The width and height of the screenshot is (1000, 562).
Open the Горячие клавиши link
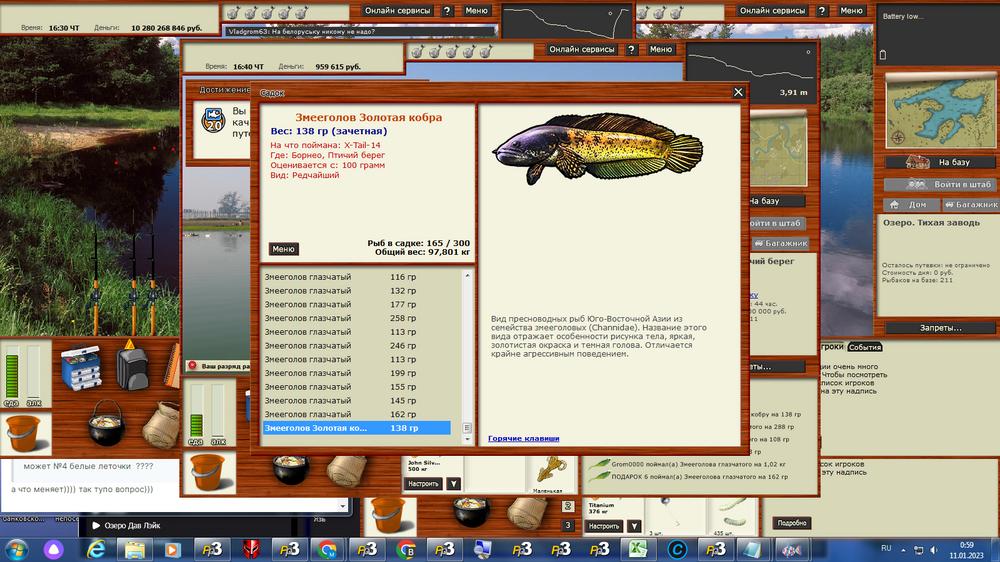(x=524, y=438)
